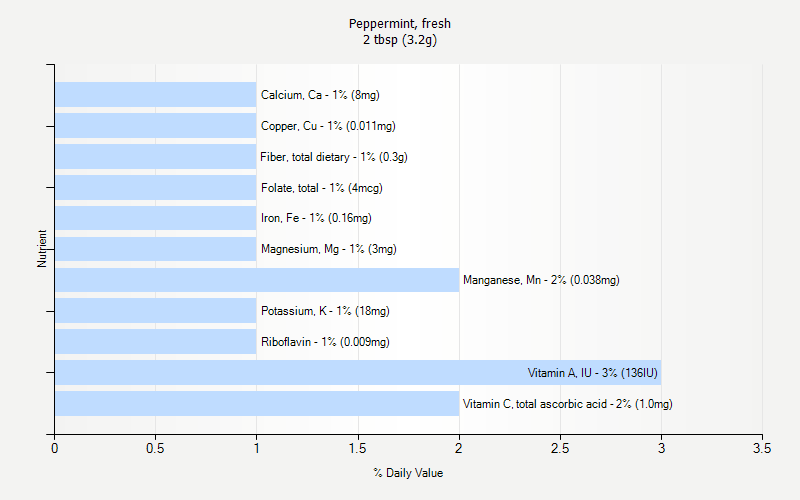Viewport: 800px width, 500px height.
Task: Select the 'Copper, Cu - 1% (0.011mg)' label
Action: coord(328,126)
